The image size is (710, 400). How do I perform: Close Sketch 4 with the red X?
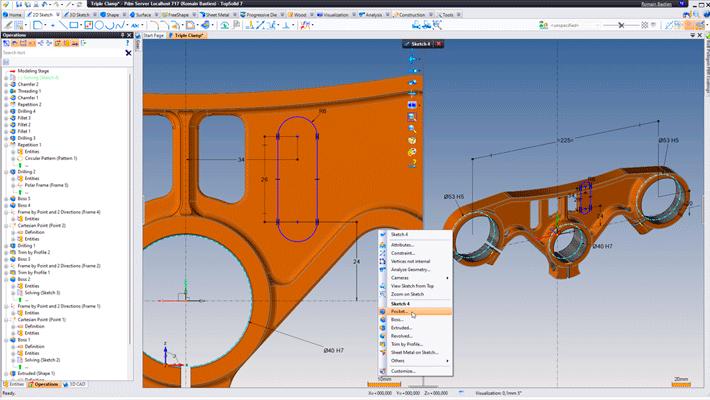point(439,44)
